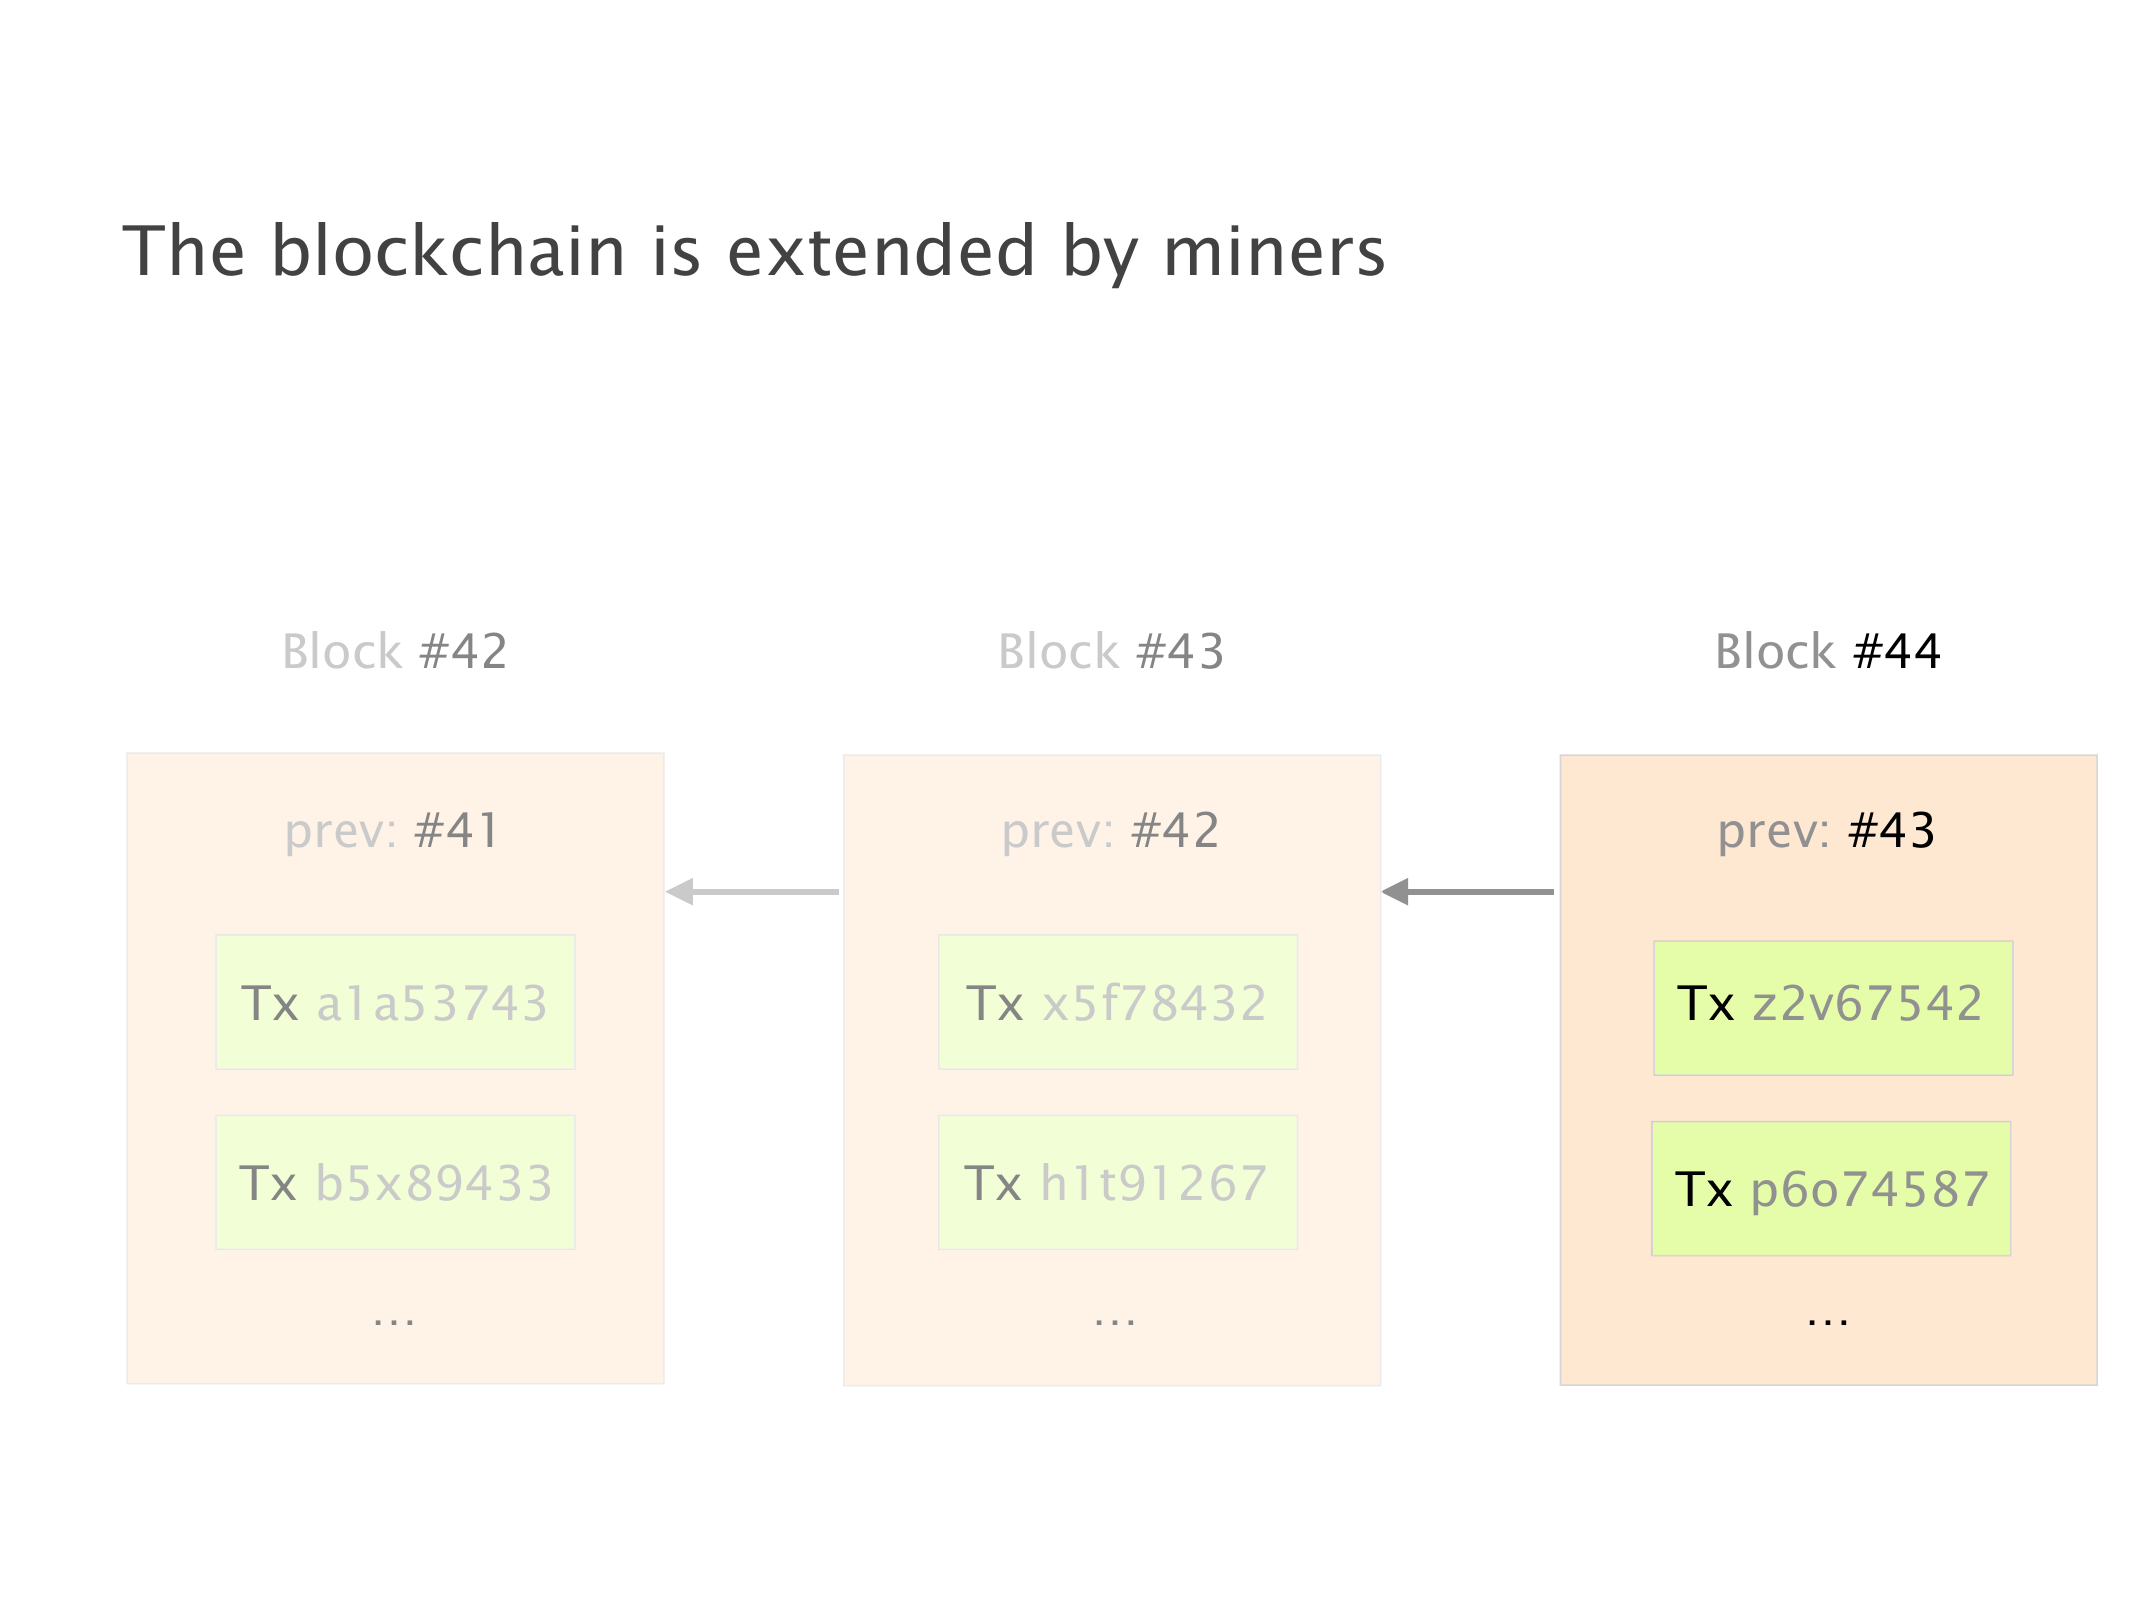This screenshot has height=1600, width=2134.
Task: Pick transaction Tx z2v67542 in Block #44
Action: tap(1832, 1007)
